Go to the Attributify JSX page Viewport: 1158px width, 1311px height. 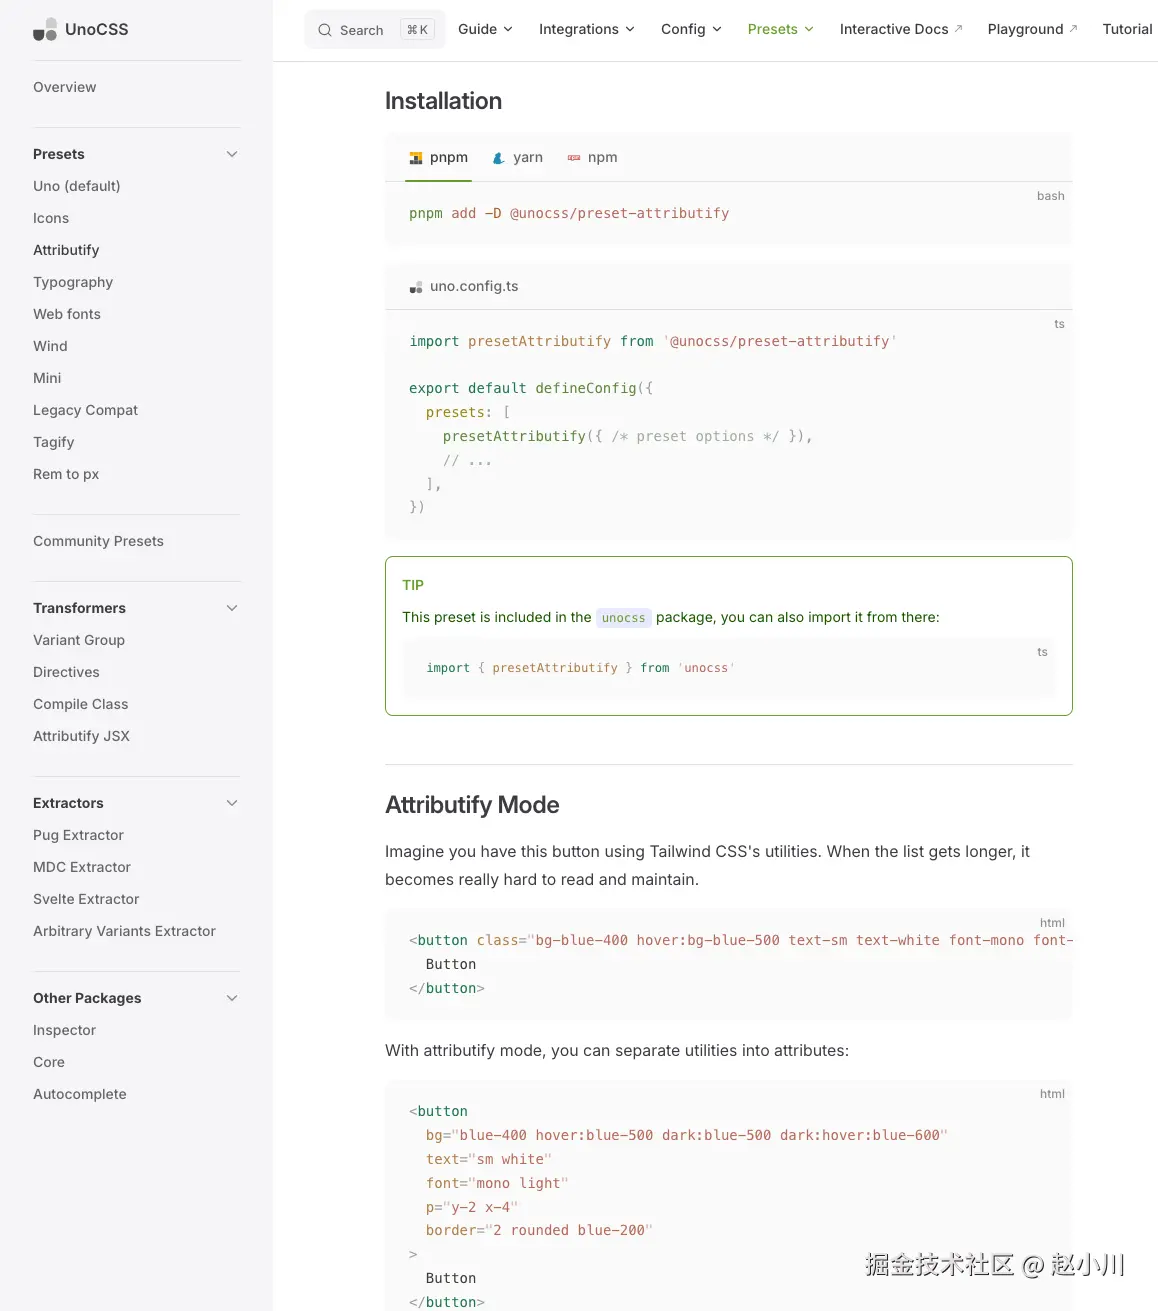point(81,736)
